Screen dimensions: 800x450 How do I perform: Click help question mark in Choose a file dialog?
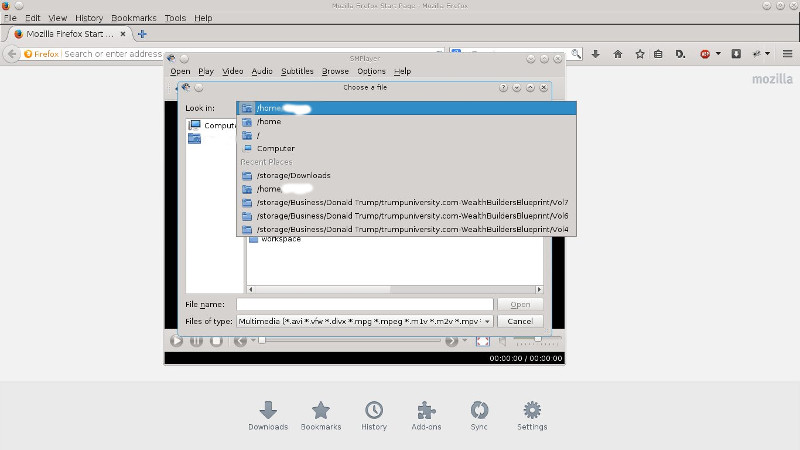pyautogui.click(x=503, y=88)
